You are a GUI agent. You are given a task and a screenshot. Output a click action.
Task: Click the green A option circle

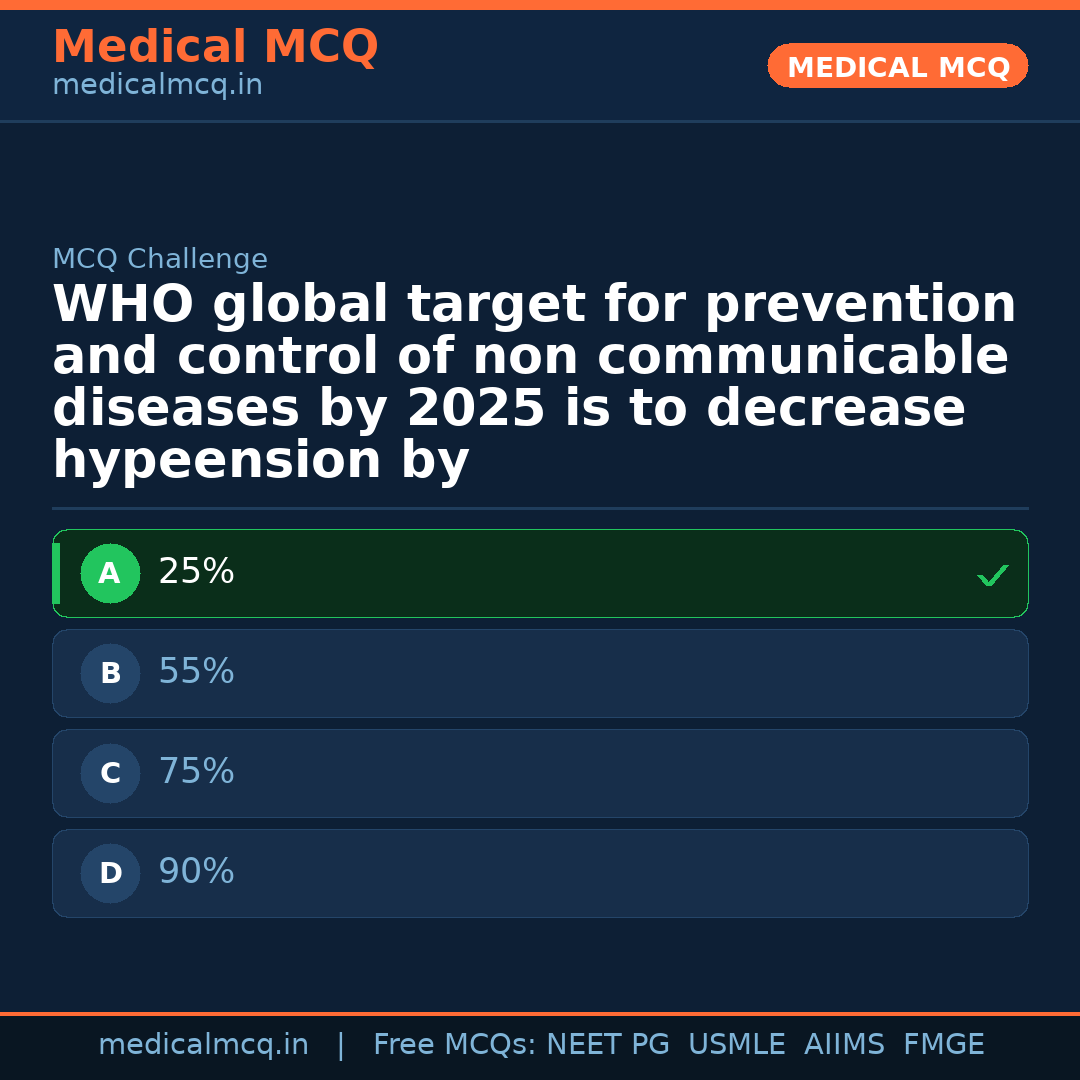[x=110, y=574]
